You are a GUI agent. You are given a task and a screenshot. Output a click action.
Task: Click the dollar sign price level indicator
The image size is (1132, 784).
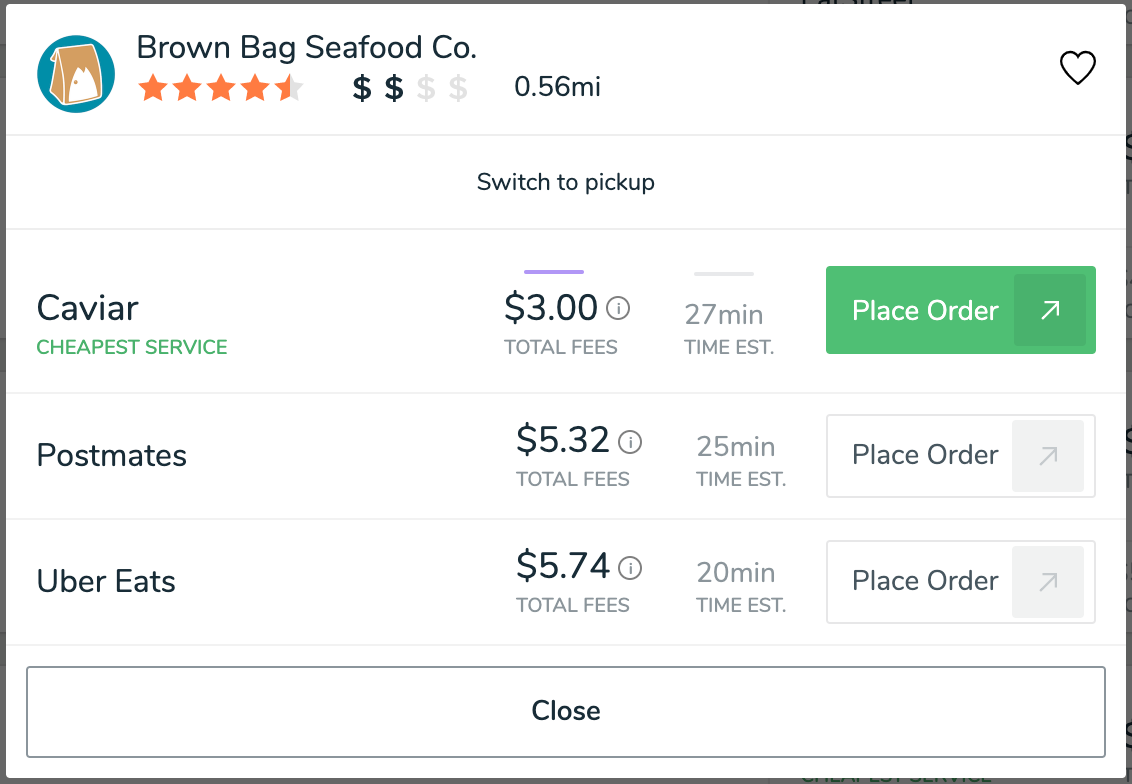click(x=409, y=88)
